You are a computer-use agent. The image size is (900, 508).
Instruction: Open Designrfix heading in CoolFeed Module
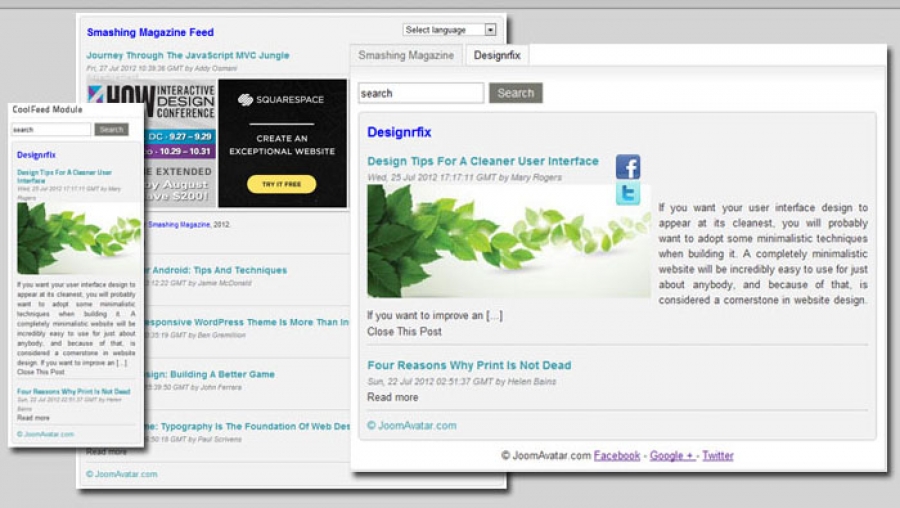36,155
